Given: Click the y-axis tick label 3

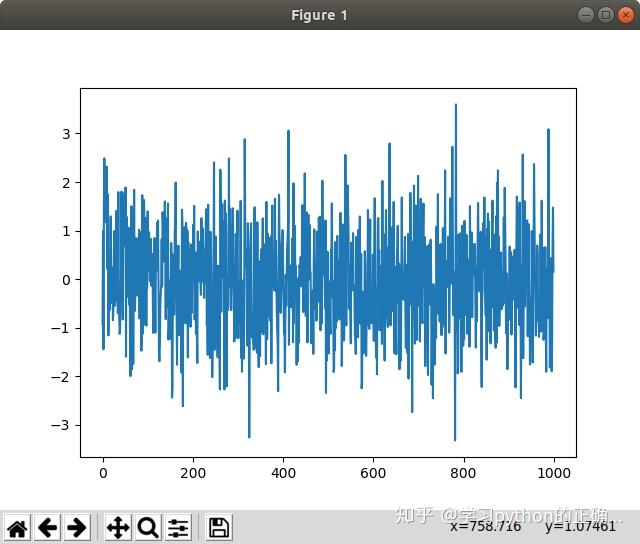Looking at the screenshot, I should point(67,134).
